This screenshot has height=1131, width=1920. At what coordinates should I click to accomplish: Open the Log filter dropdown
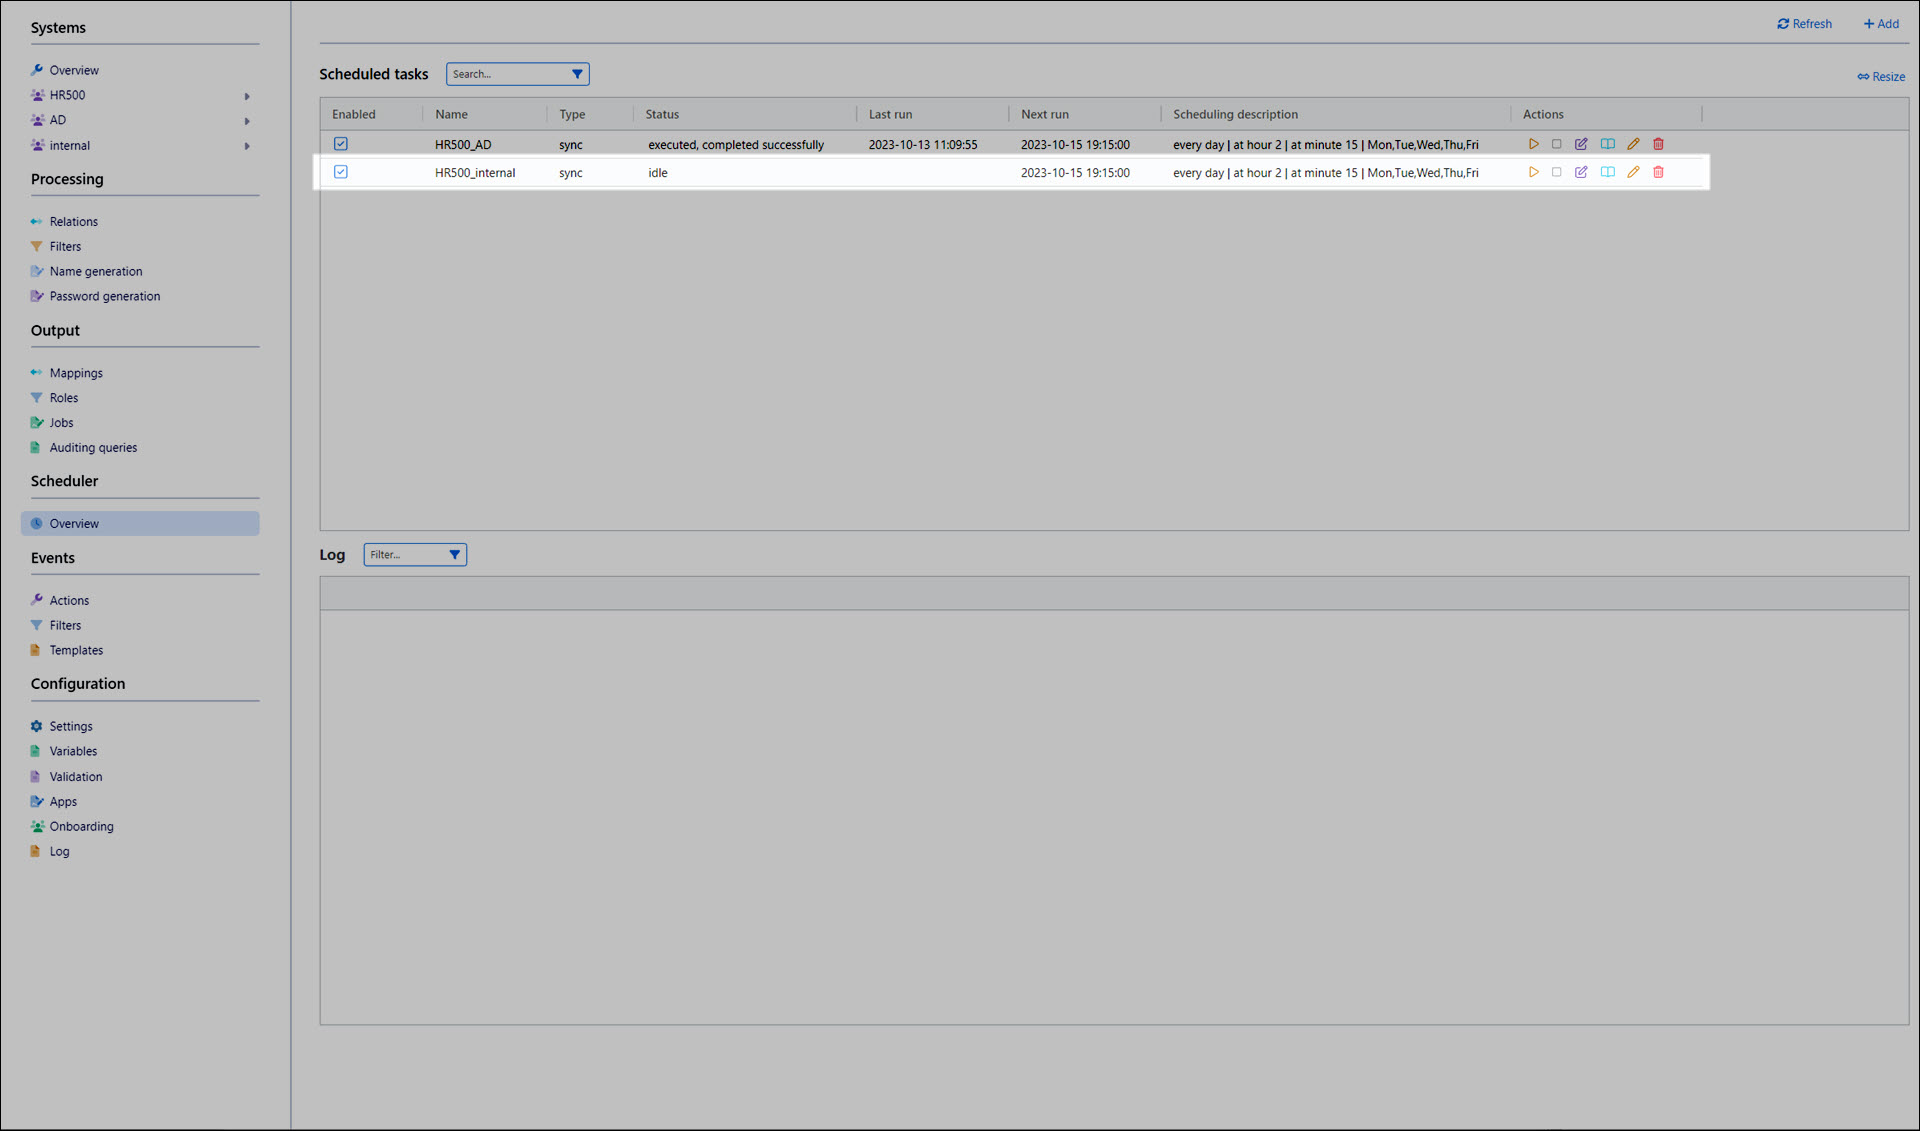(454, 555)
